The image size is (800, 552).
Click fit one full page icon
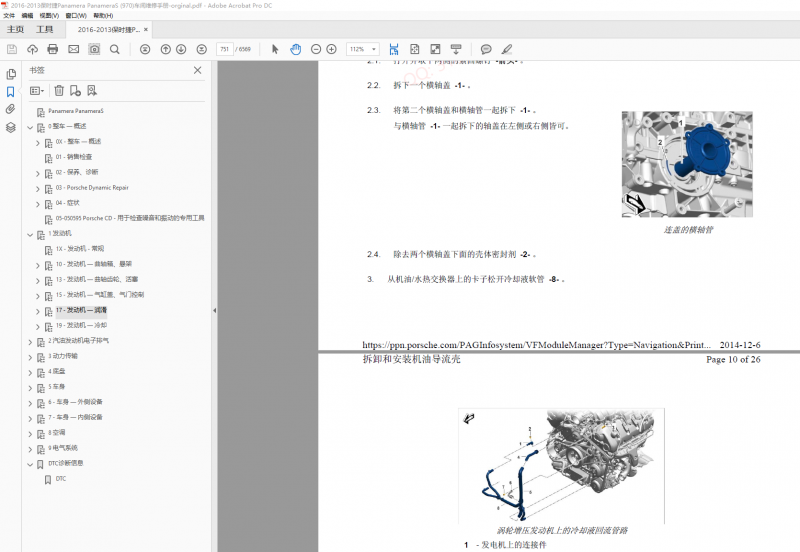tap(414, 49)
